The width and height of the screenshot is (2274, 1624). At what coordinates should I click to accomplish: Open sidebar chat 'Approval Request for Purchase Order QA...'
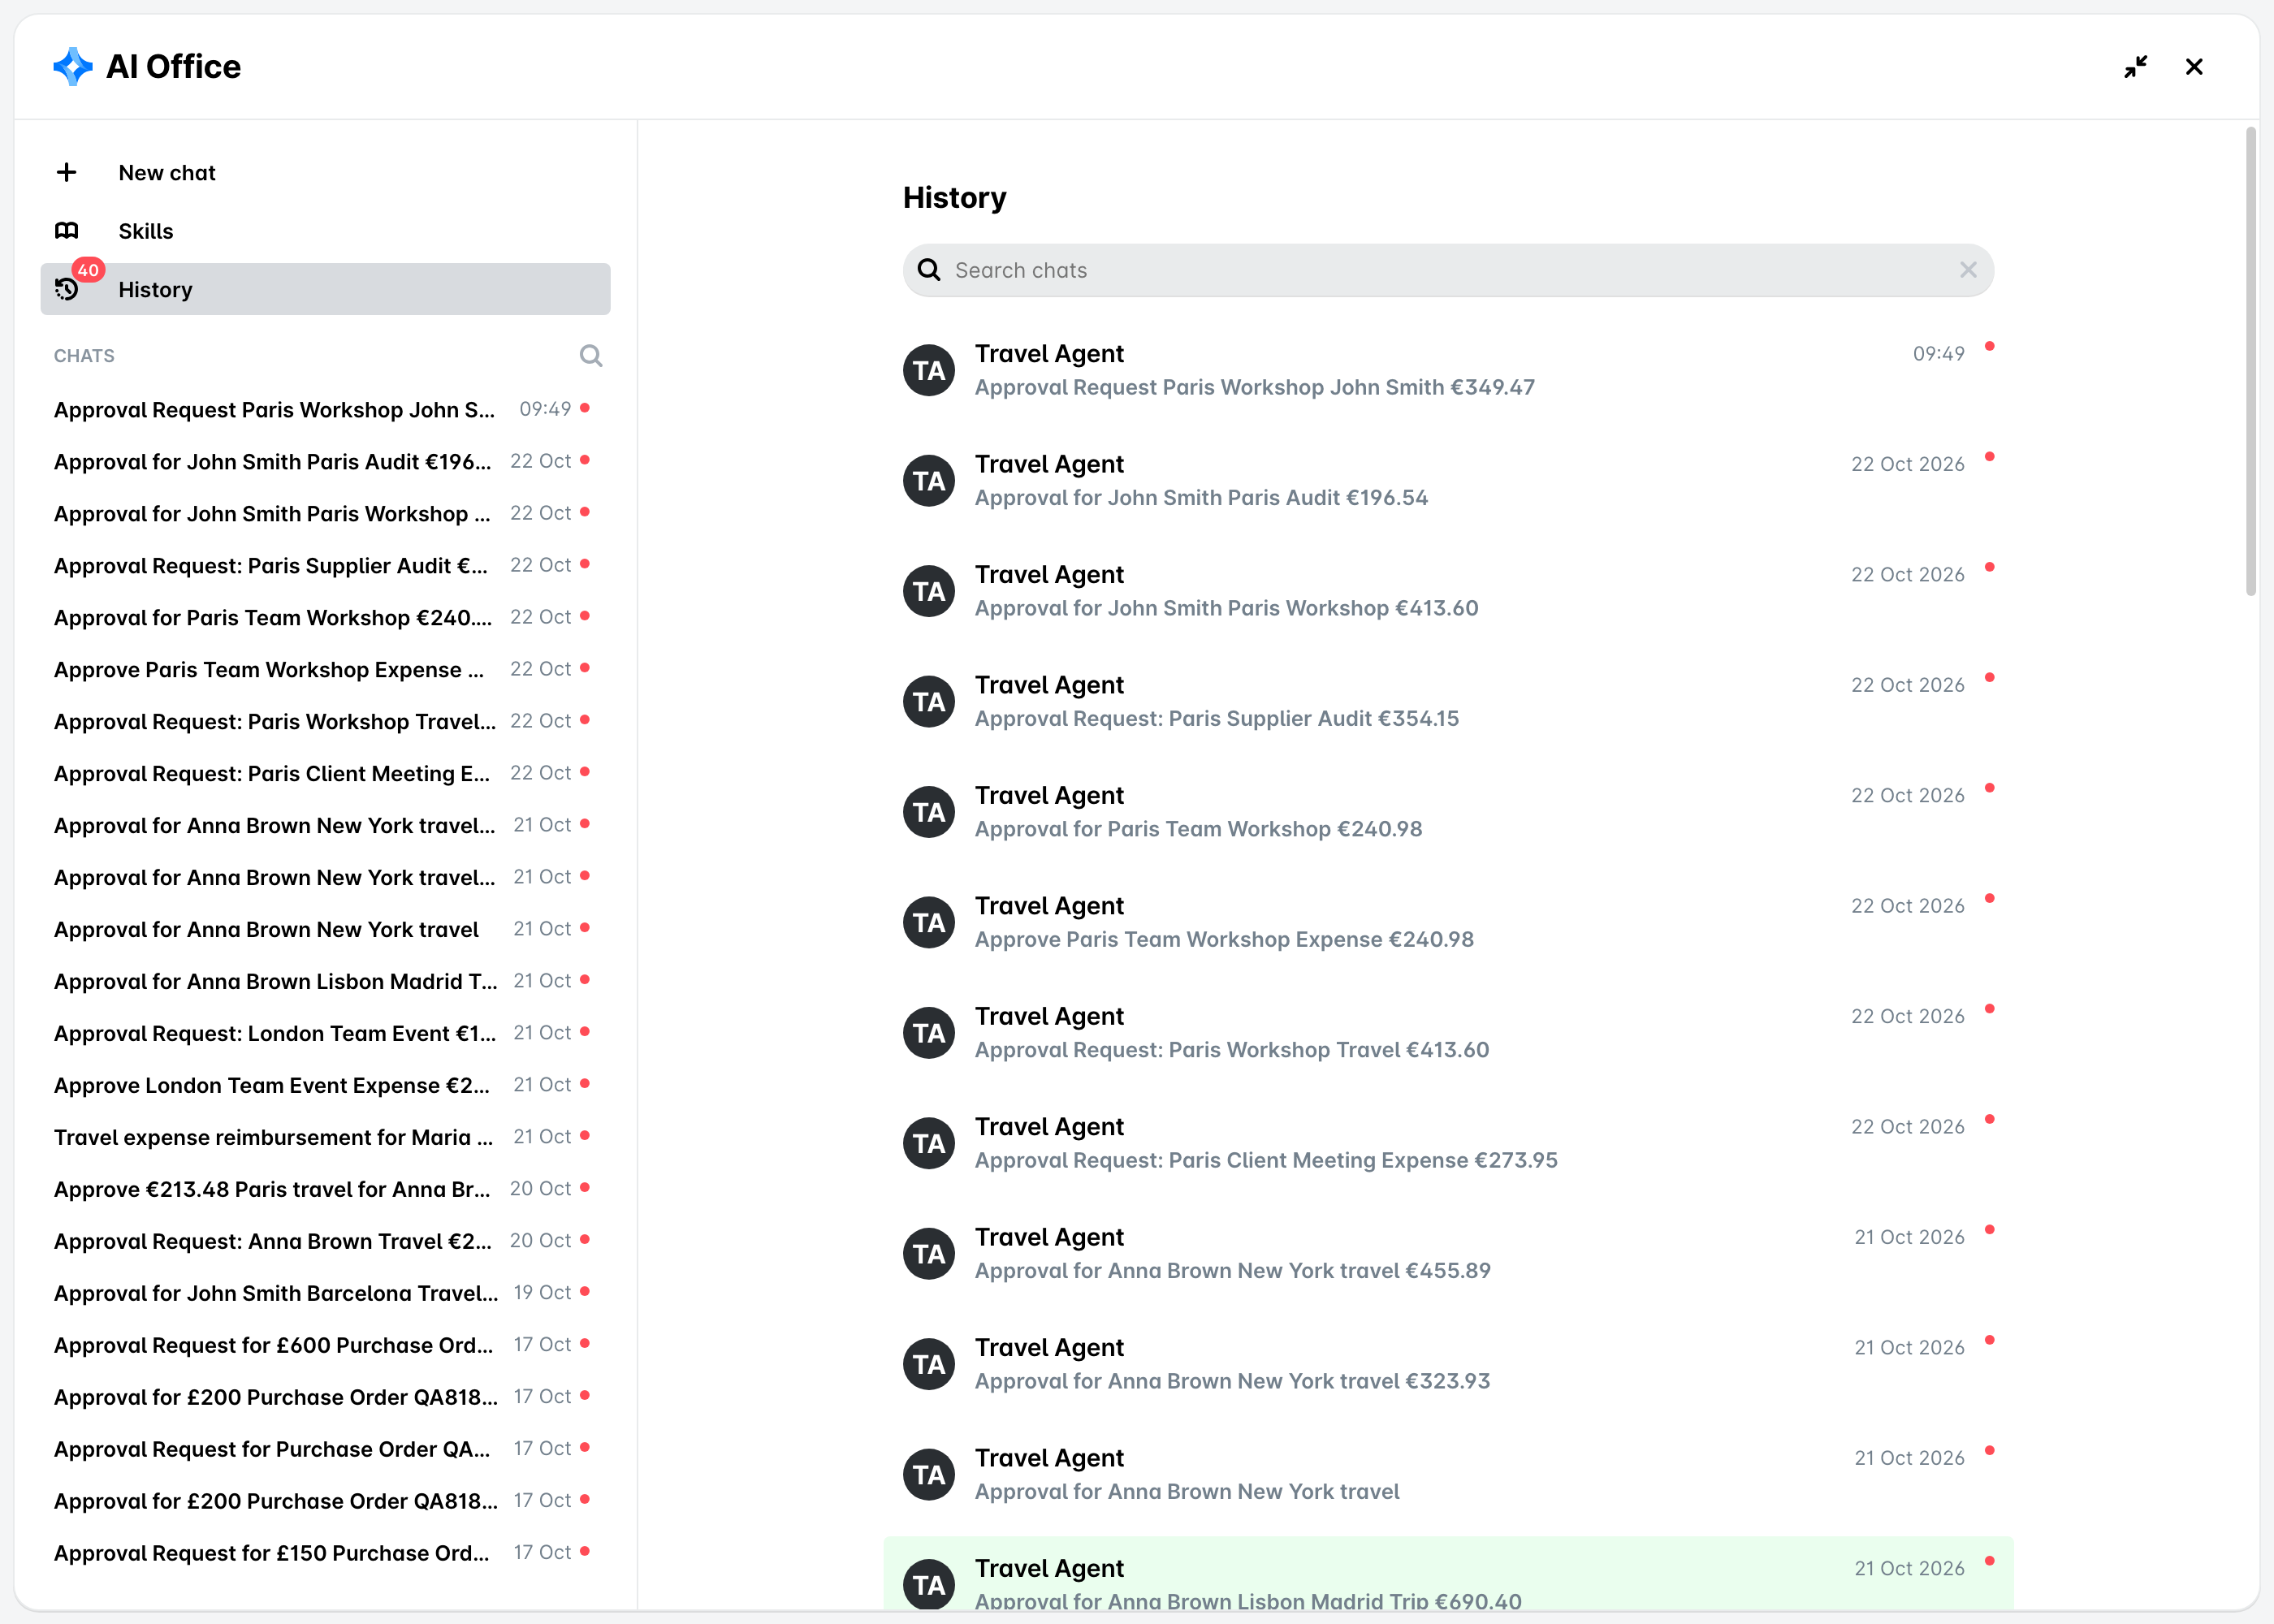pyautogui.click(x=324, y=1449)
